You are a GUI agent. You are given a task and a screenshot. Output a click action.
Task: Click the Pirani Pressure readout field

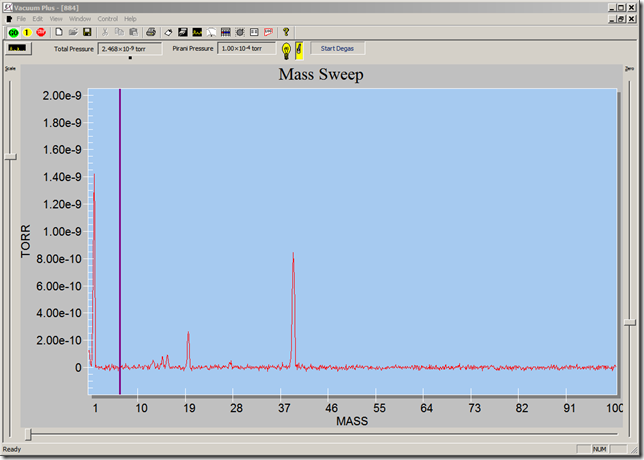246,48
